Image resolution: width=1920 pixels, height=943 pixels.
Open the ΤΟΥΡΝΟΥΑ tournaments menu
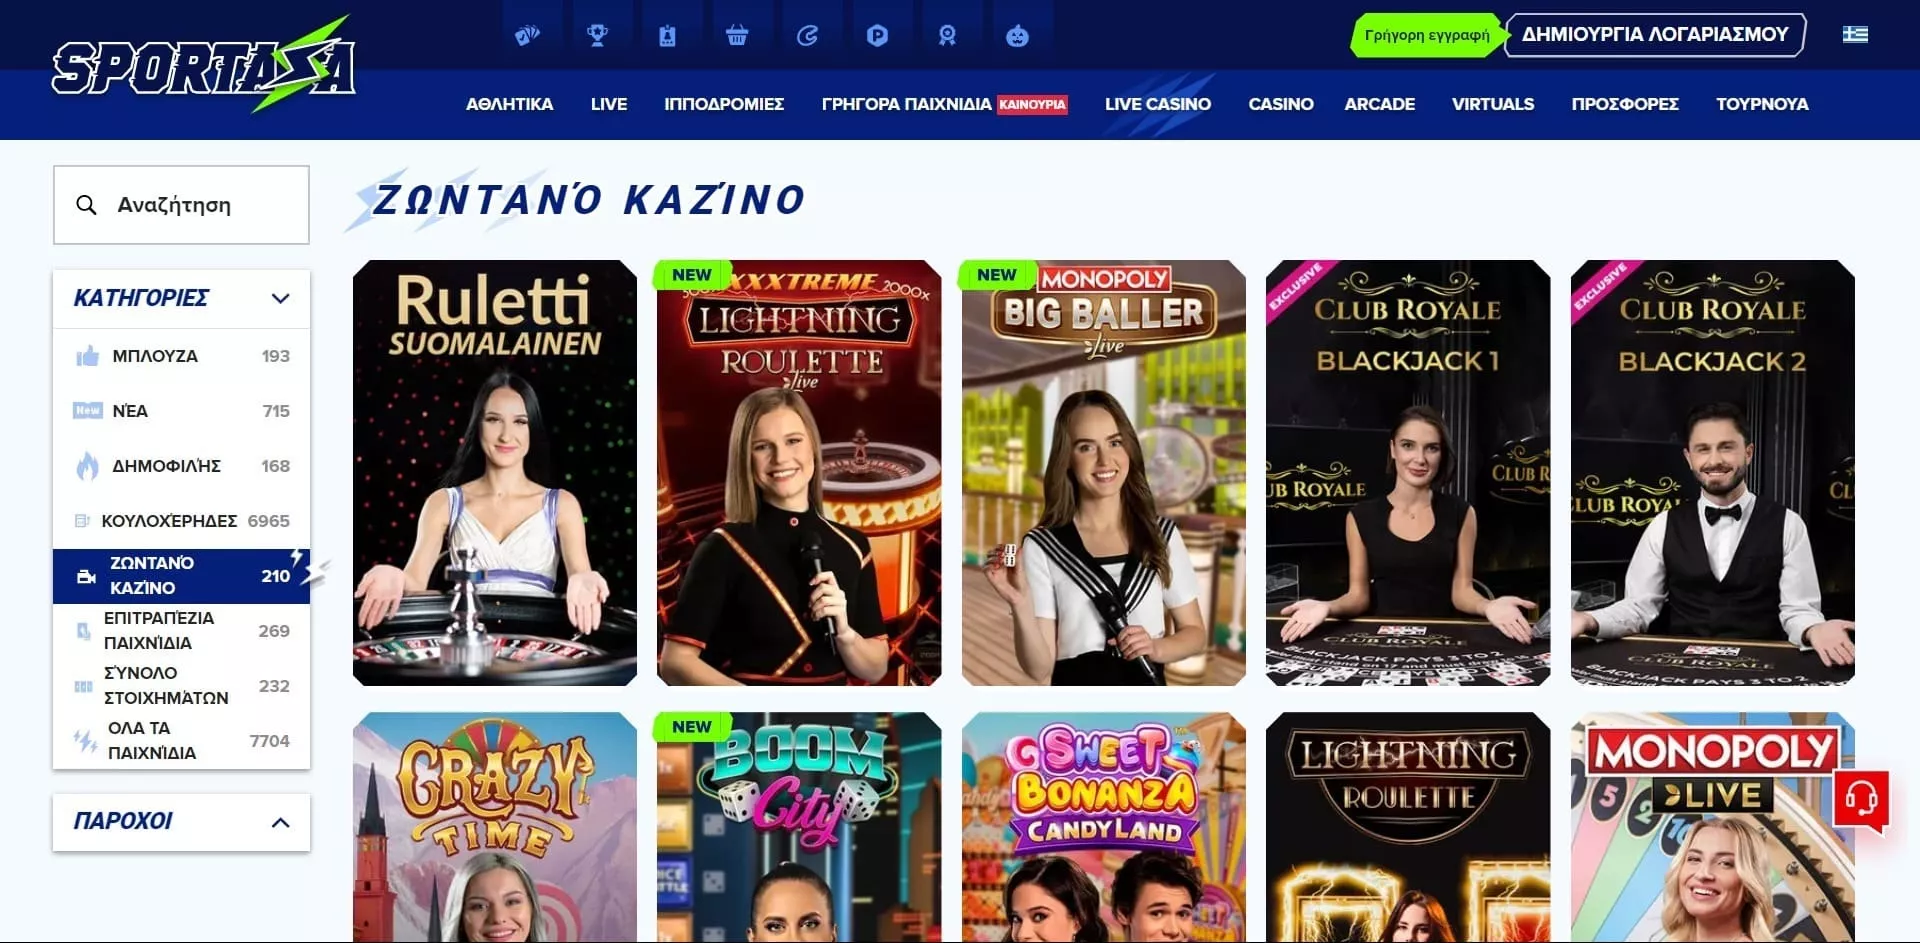tap(1762, 104)
